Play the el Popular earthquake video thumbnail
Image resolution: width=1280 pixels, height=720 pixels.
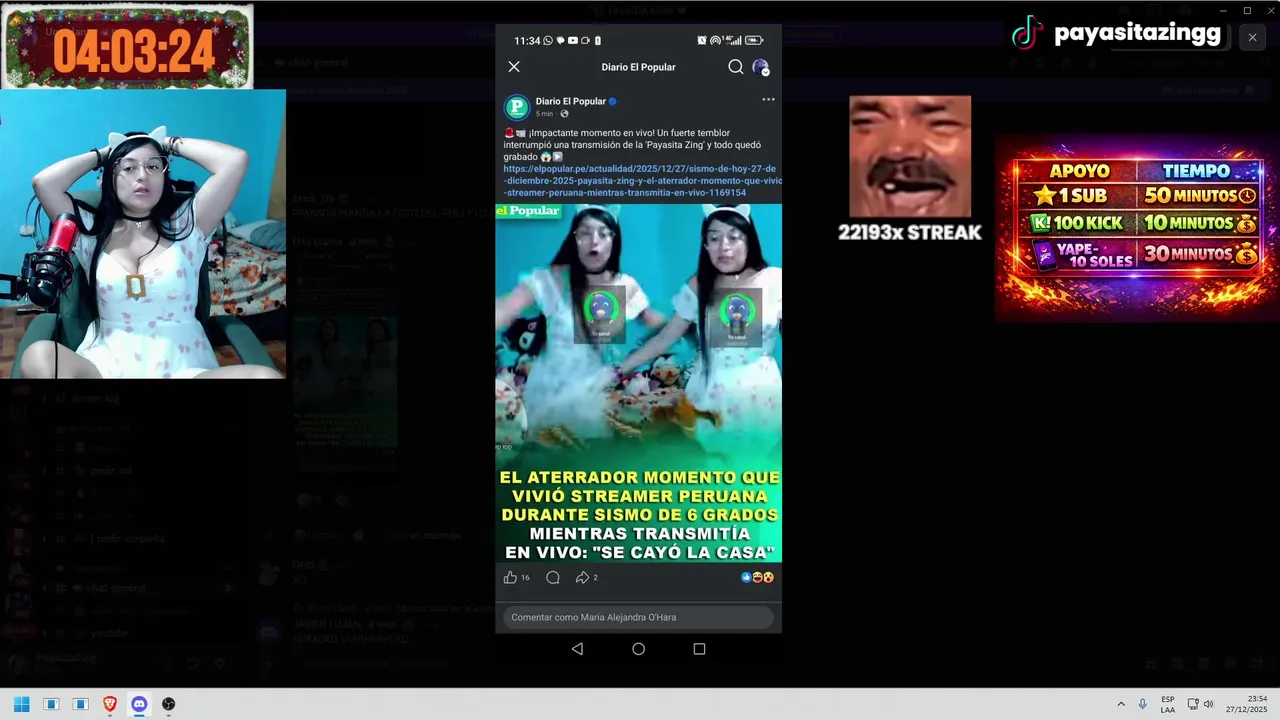[639, 383]
